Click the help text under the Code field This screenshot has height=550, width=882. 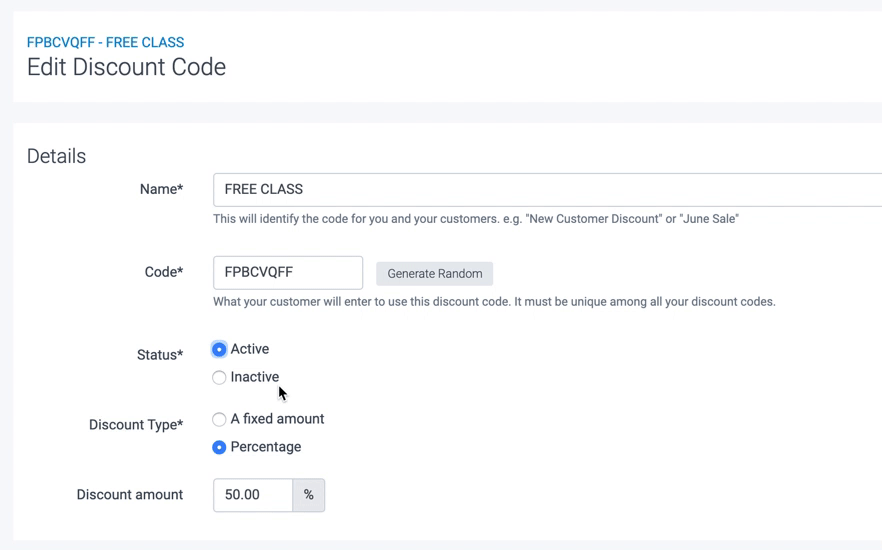tap(494, 302)
